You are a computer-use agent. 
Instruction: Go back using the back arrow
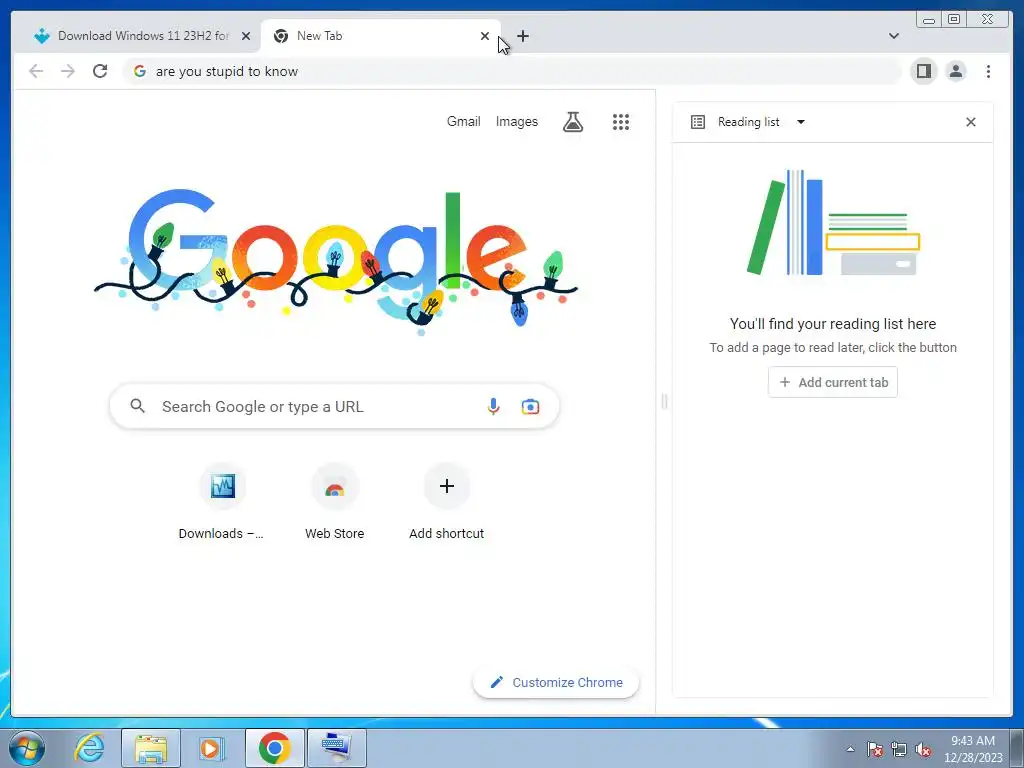pos(36,71)
